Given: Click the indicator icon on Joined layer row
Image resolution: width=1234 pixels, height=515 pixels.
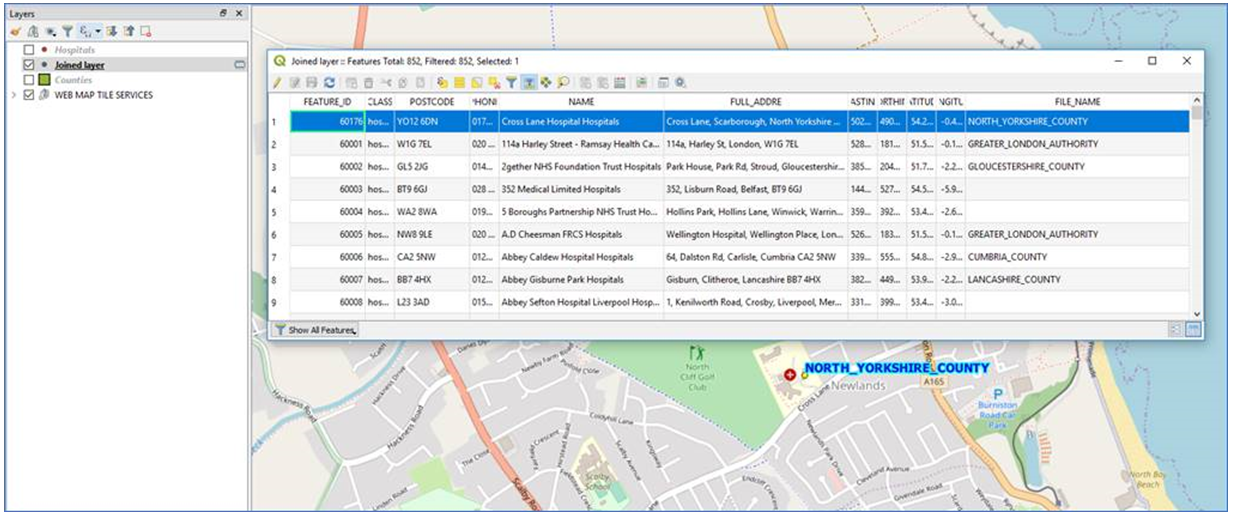Looking at the screenshot, I should pyautogui.click(x=239, y=65).
